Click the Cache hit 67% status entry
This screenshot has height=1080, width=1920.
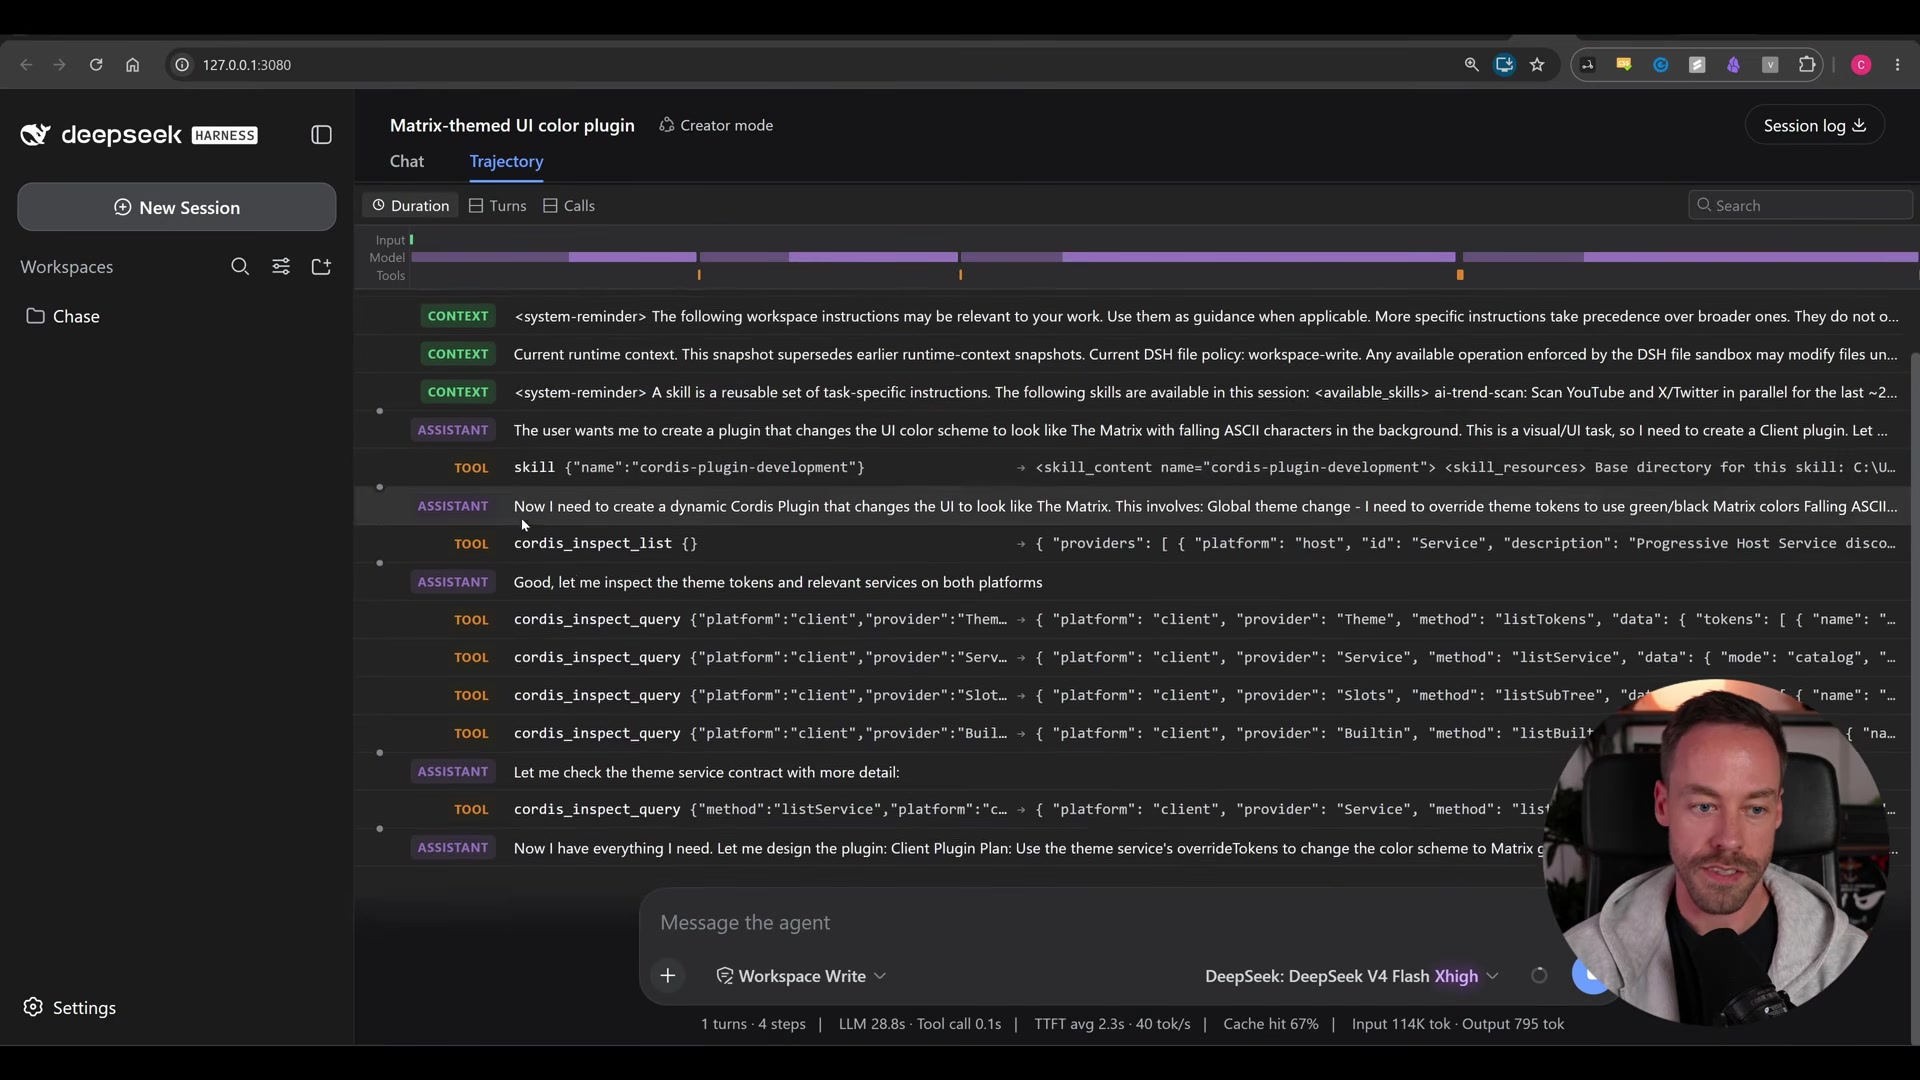coord(1271,1024)
